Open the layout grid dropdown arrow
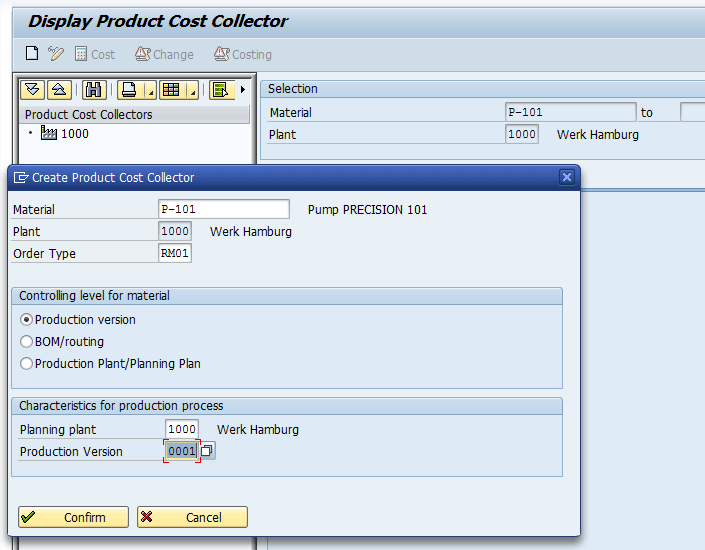Viewport: 705px width, 550px height. point(192,91)
